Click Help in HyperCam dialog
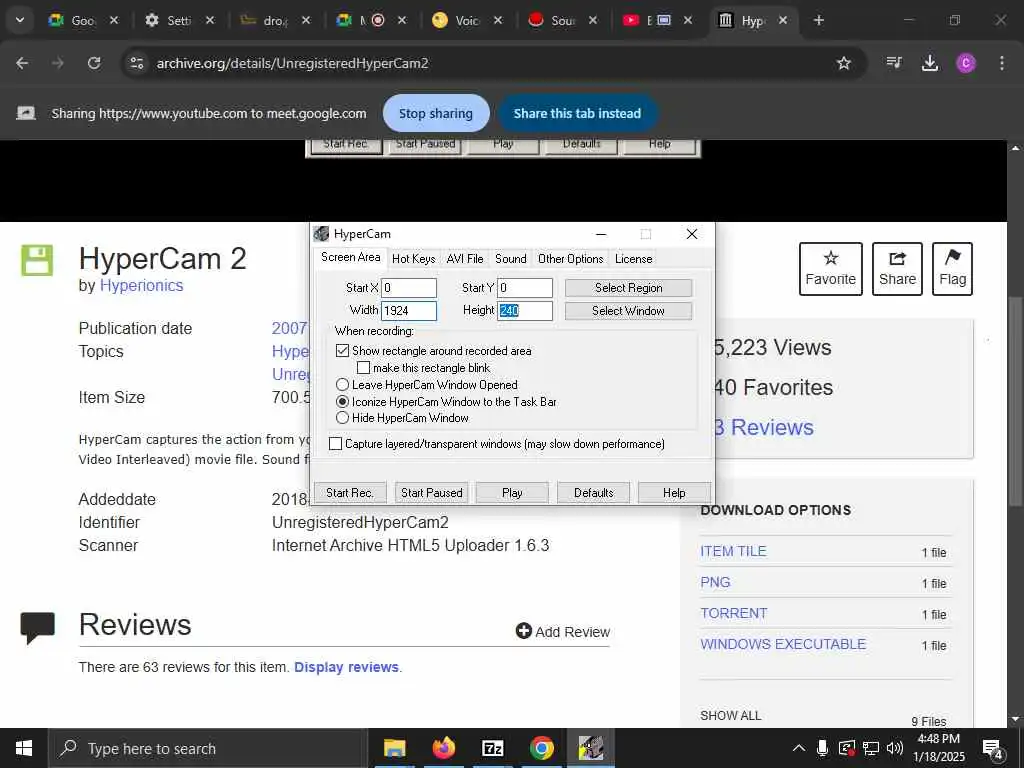 point(674,492)
